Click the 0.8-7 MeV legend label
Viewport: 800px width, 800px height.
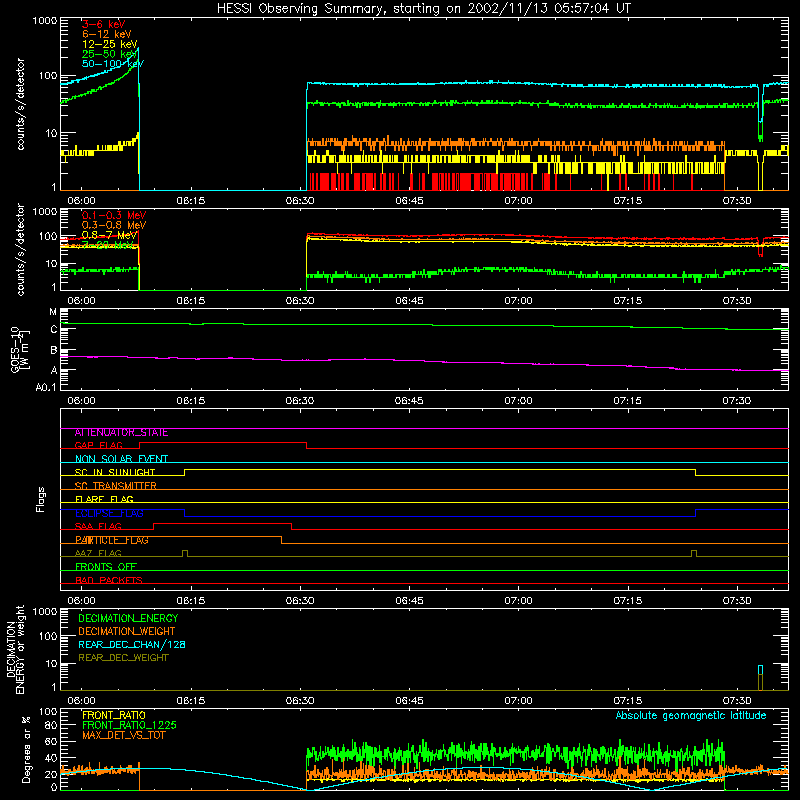109,235
